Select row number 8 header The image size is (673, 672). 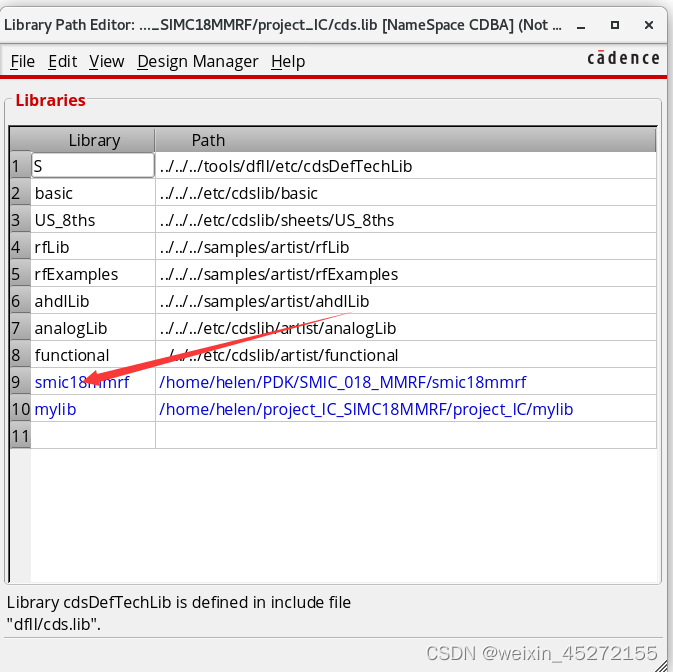click(15, 355)
